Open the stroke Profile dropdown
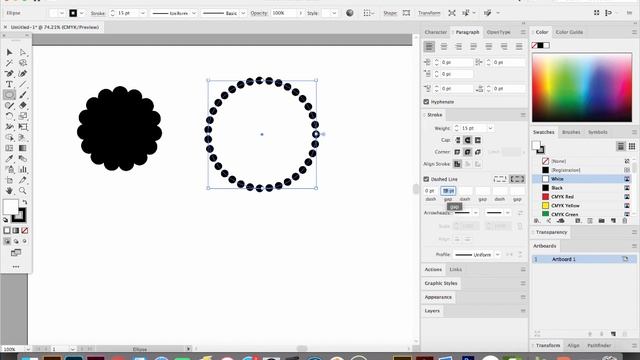 pyautogui.click(x=498, y=255)
